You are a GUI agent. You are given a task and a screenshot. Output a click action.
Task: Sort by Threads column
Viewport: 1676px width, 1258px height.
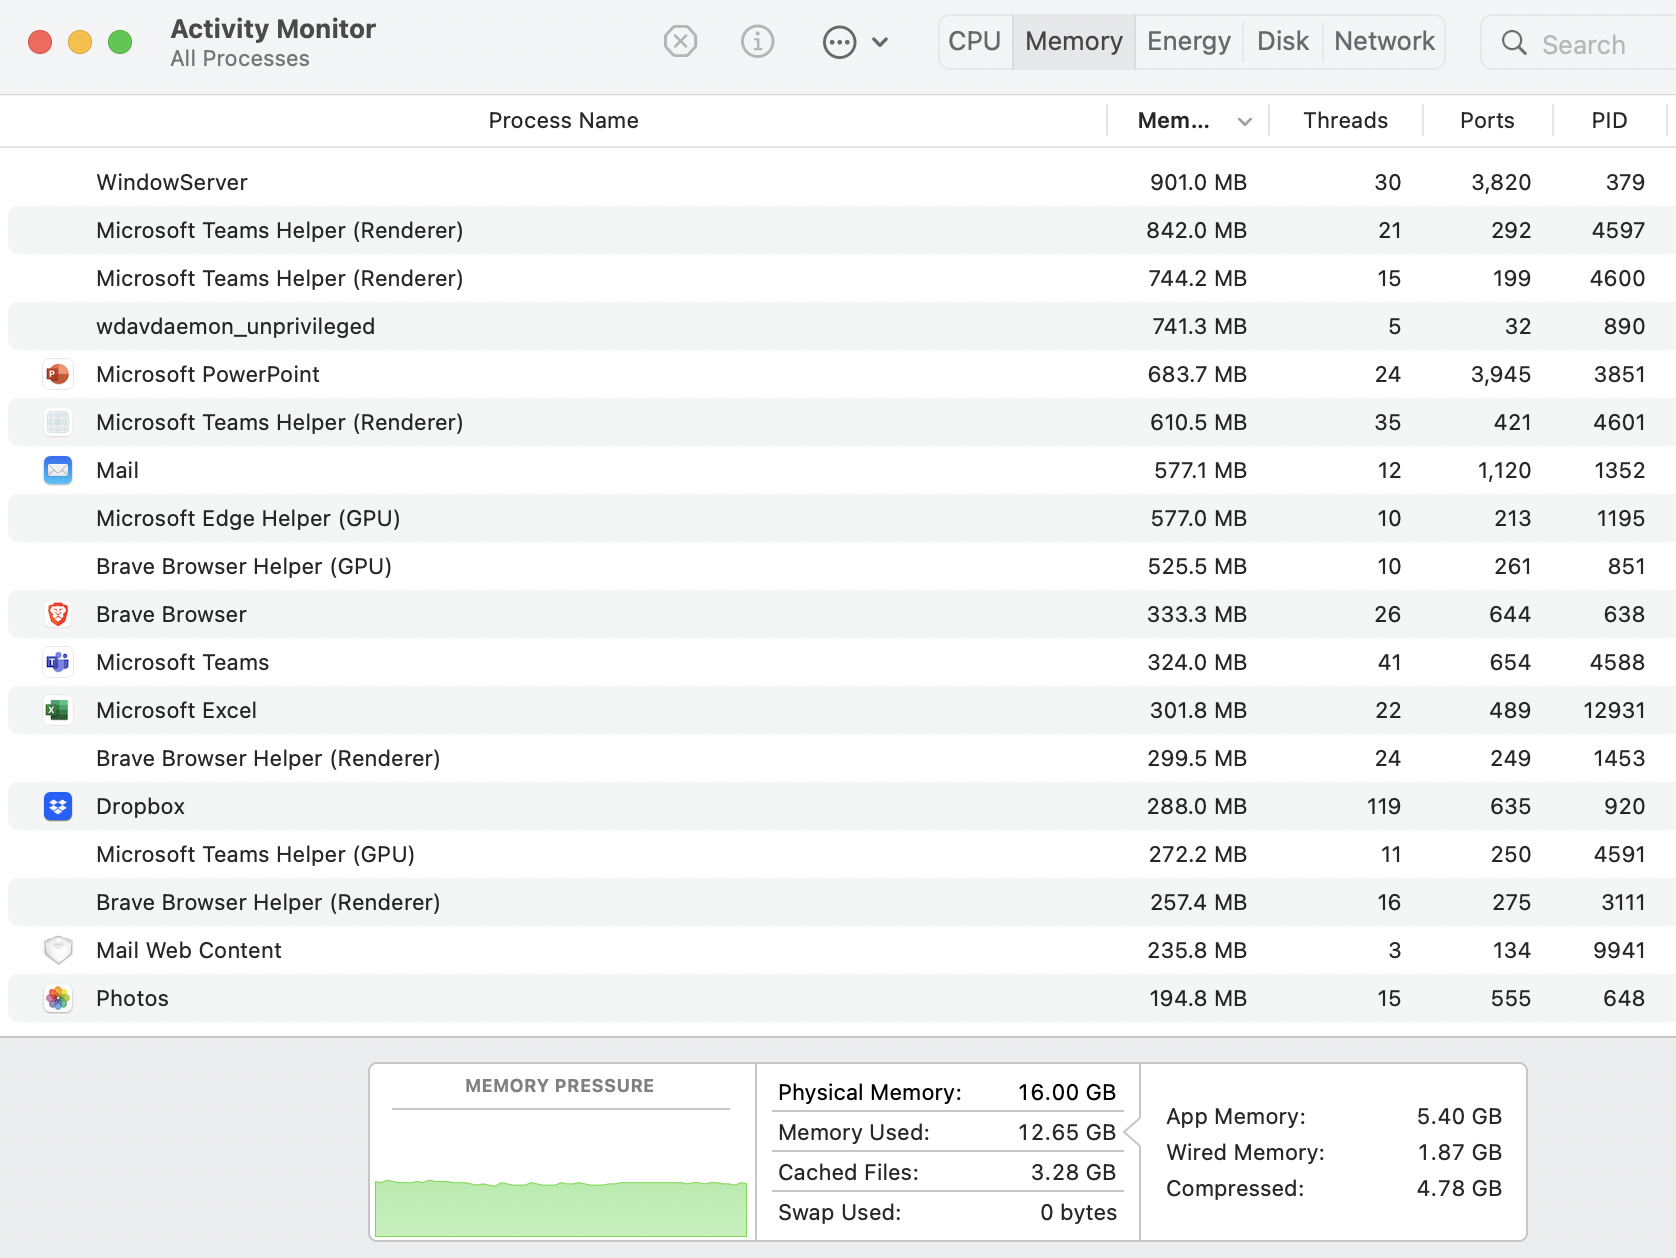[1346, 121]
